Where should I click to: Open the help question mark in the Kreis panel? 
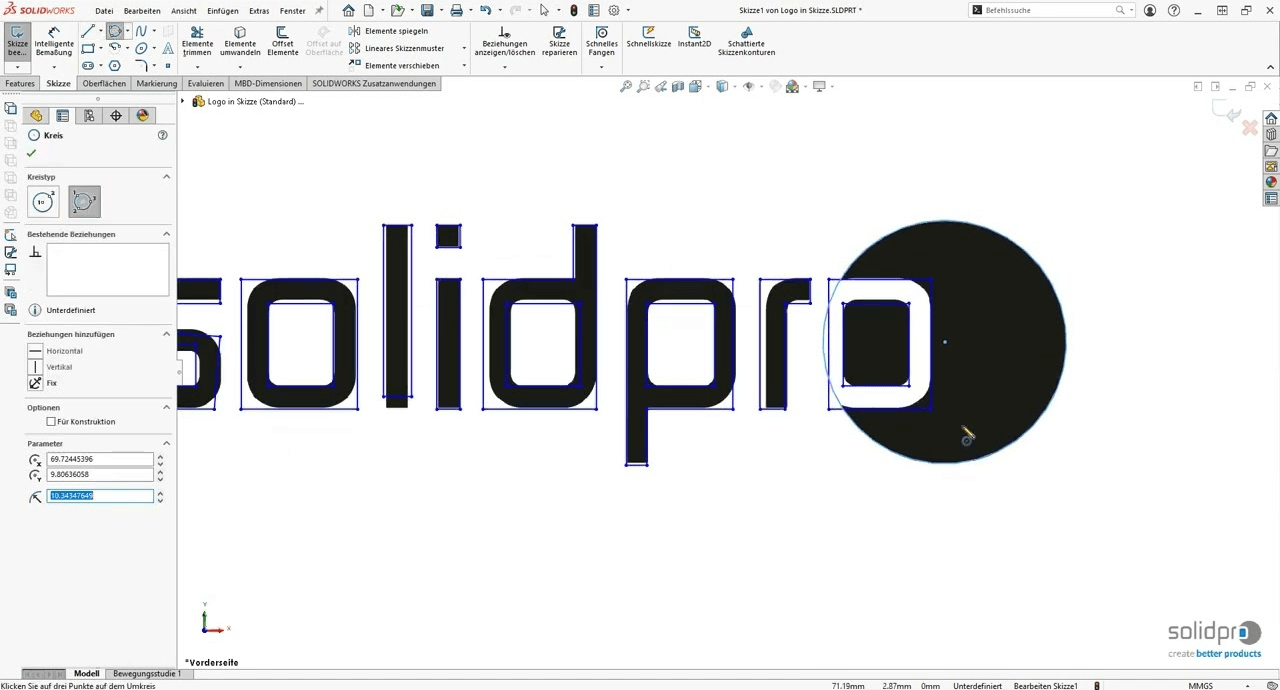point(161,135)
